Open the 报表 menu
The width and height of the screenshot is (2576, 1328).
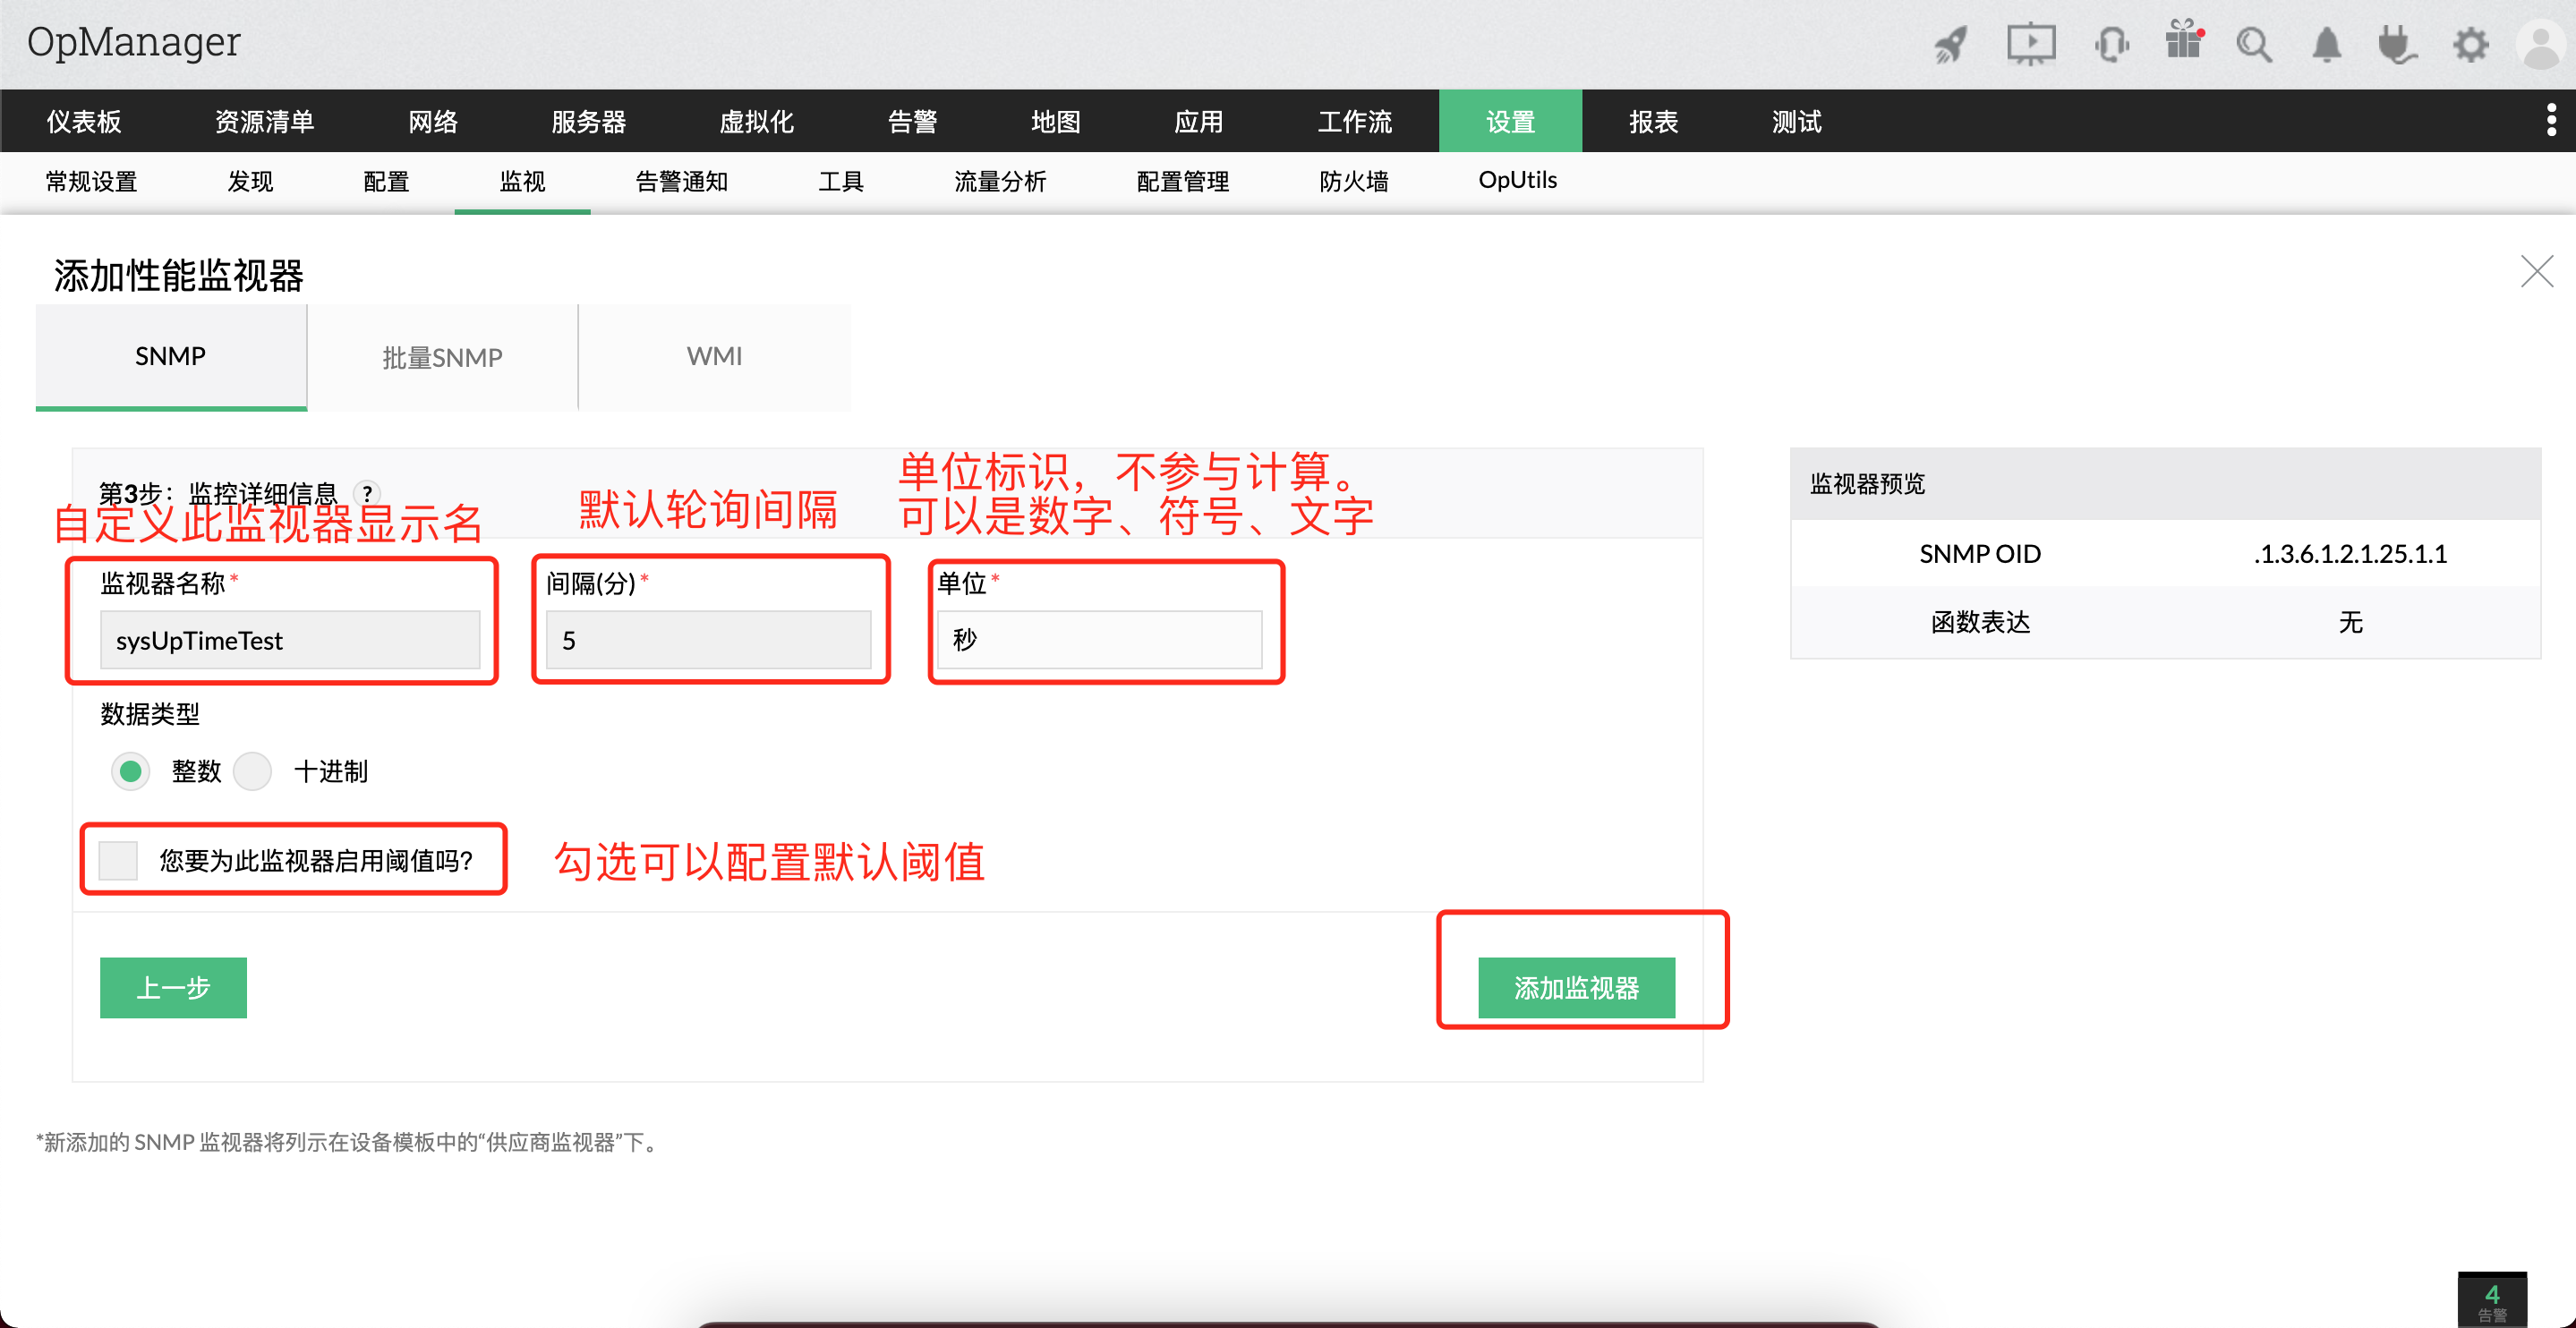1653,121
